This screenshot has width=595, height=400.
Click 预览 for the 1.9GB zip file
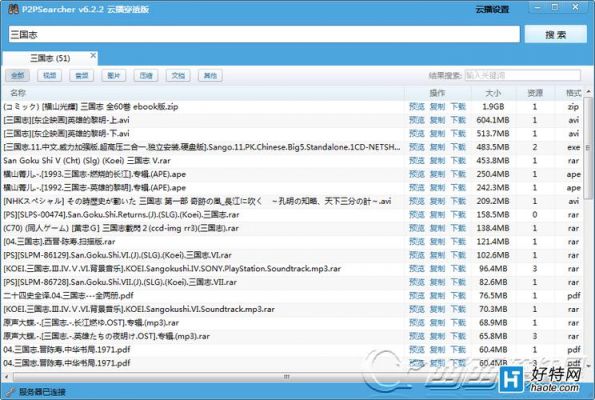pyautogui.click(x=417, y=107)
